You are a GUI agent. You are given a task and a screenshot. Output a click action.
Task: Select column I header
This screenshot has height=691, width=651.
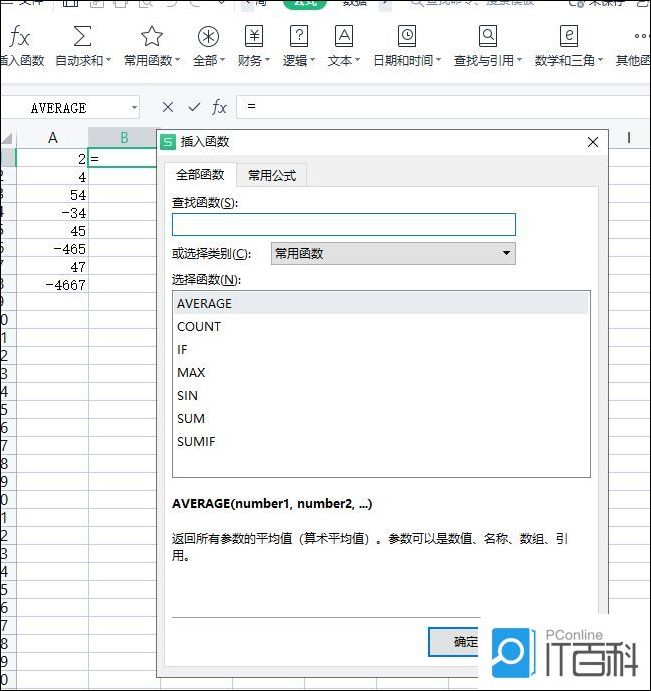click(x=629, y=138)
